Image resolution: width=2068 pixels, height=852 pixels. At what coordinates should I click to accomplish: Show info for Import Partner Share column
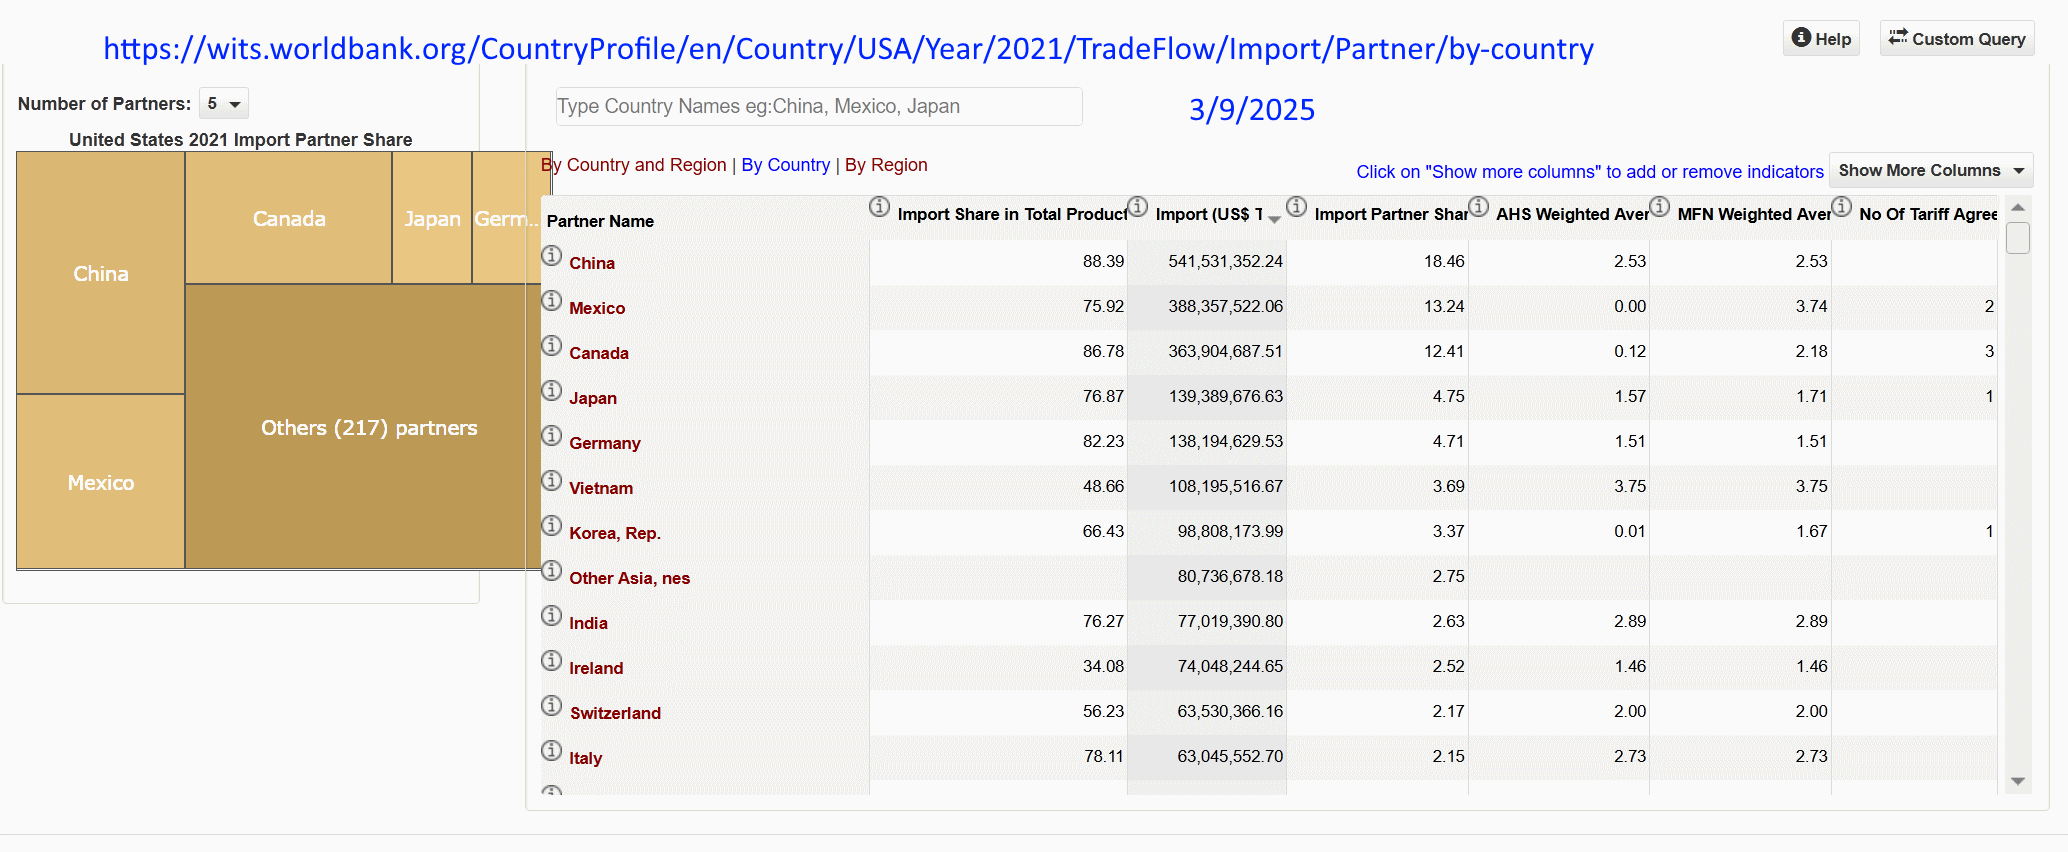(1296, 207)
